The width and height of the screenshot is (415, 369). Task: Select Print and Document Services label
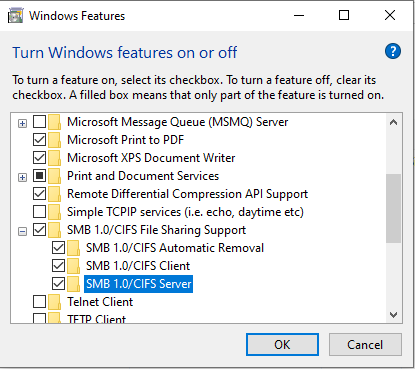click(x=143, y=176)
